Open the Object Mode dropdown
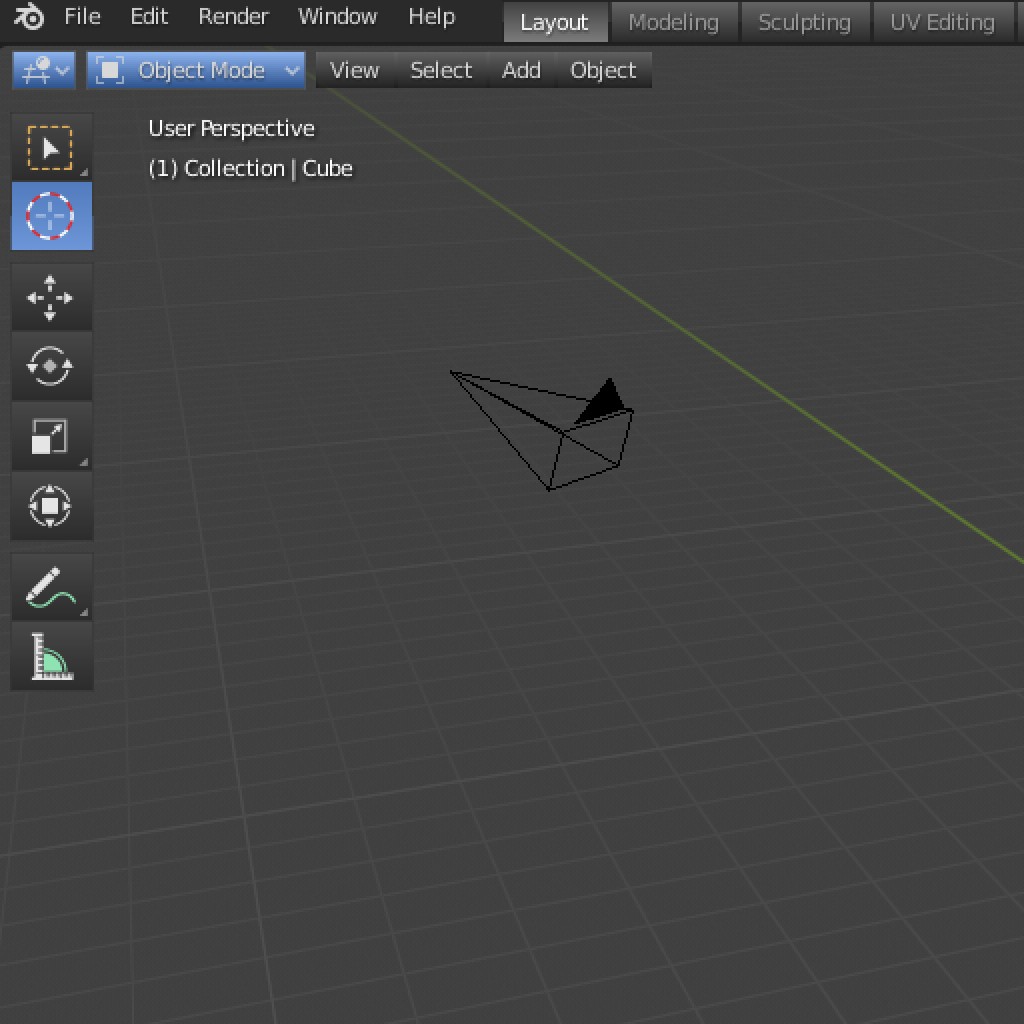The image size is (1024, 1024). tap(196, 71)
